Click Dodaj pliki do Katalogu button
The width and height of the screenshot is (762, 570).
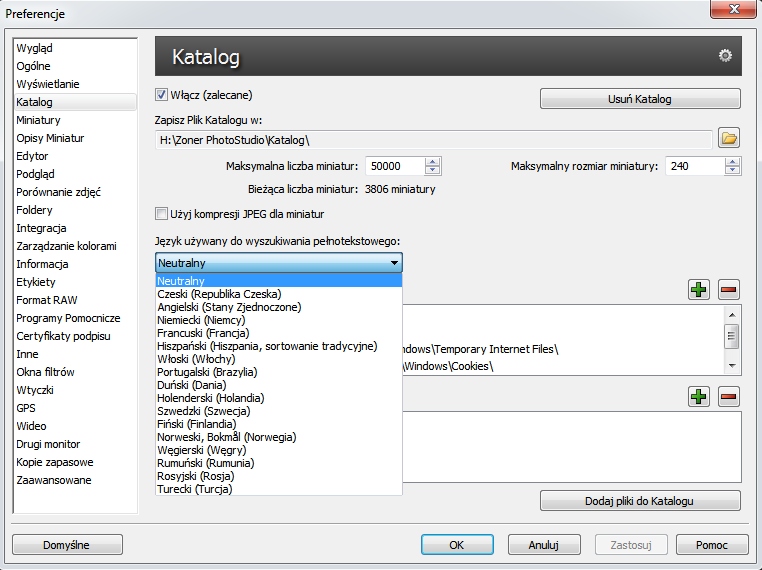pos(640,501)
